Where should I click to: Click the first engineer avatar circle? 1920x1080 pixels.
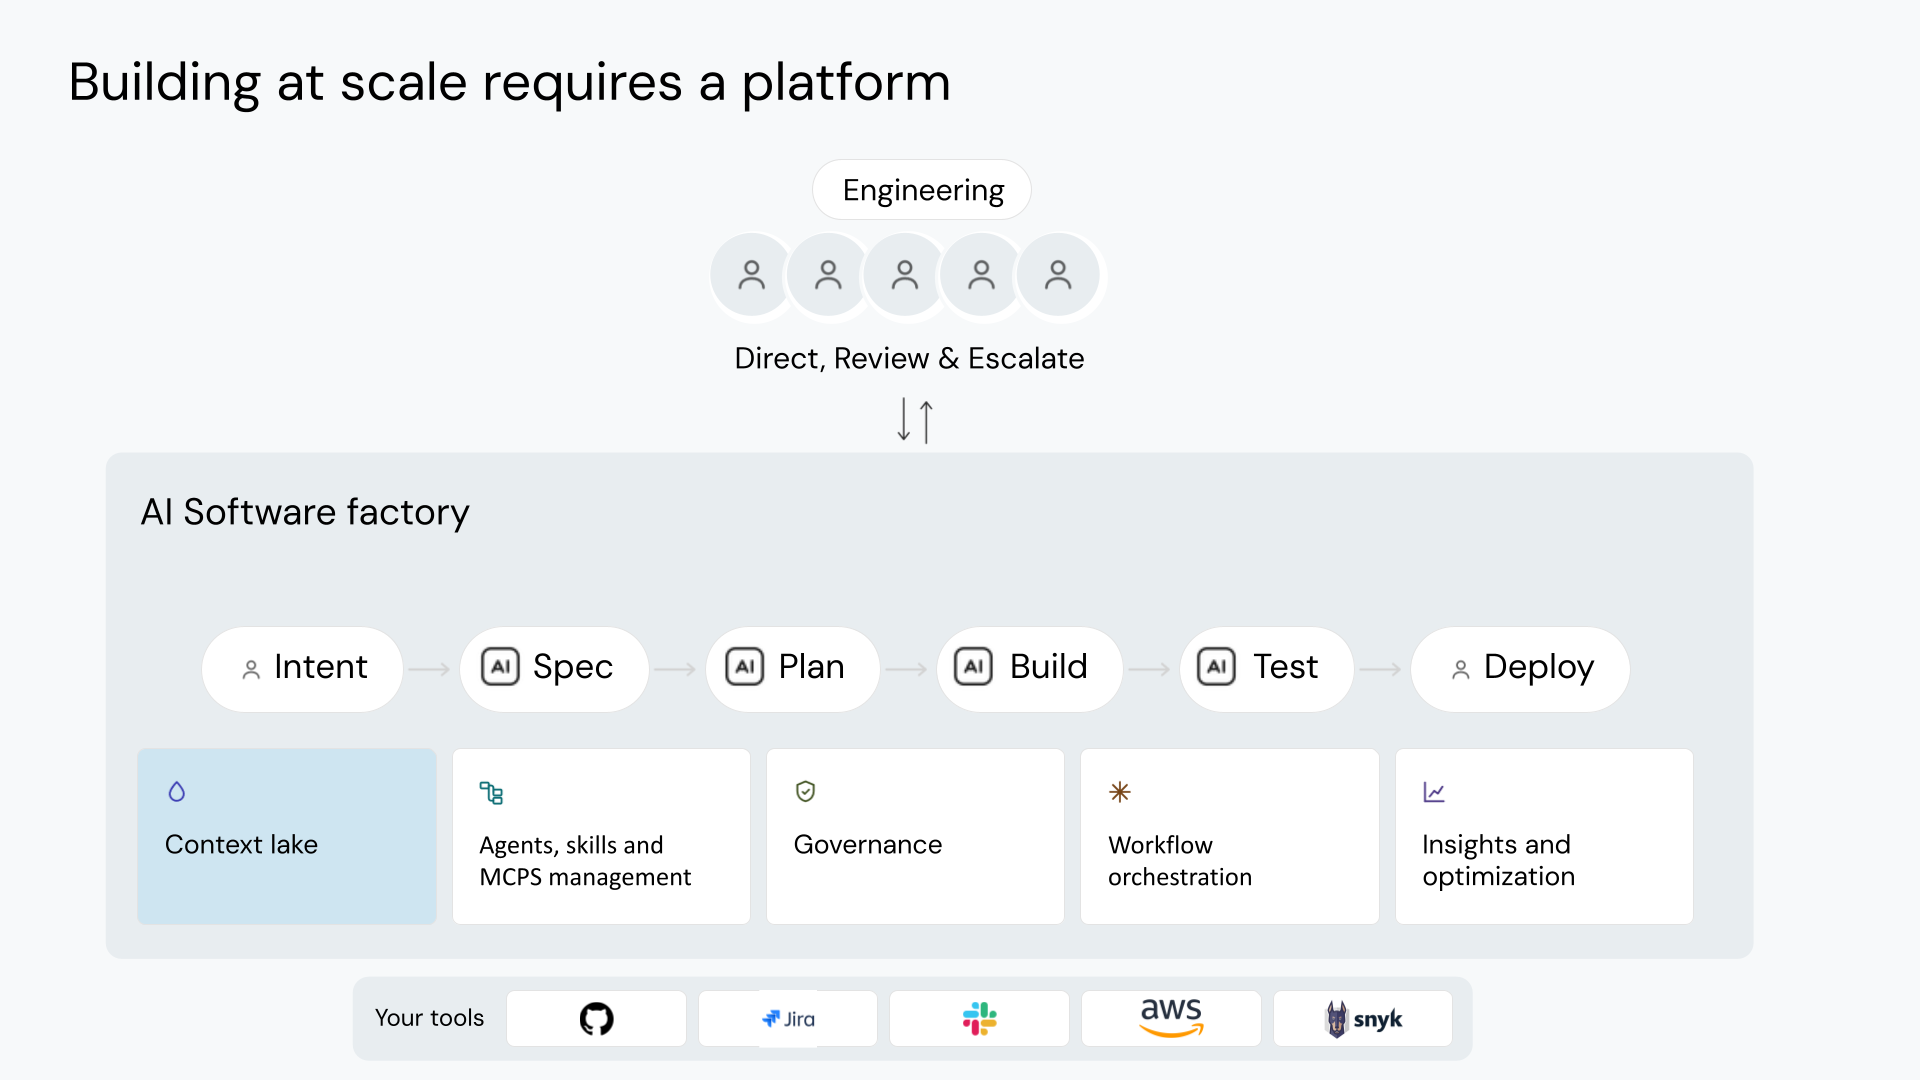pyautogui.click(x=752, y=275)
